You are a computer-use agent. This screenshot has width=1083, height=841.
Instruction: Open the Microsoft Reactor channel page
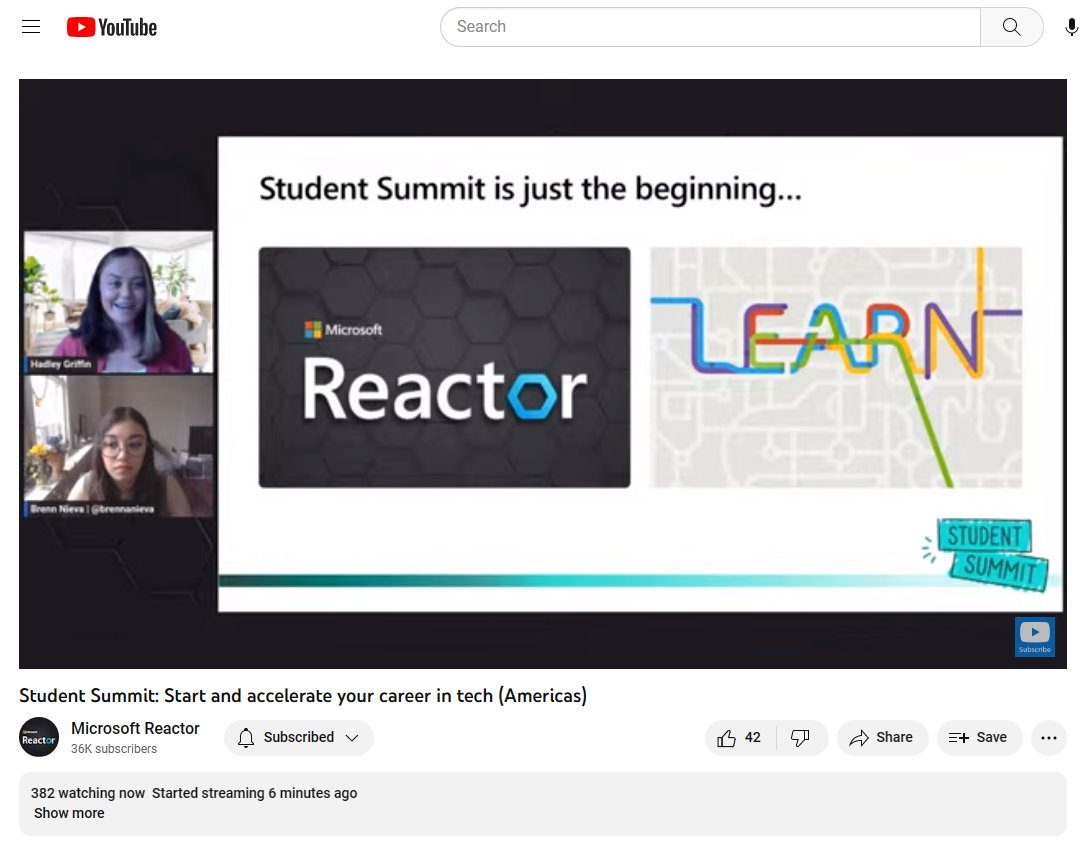point(135,728)
